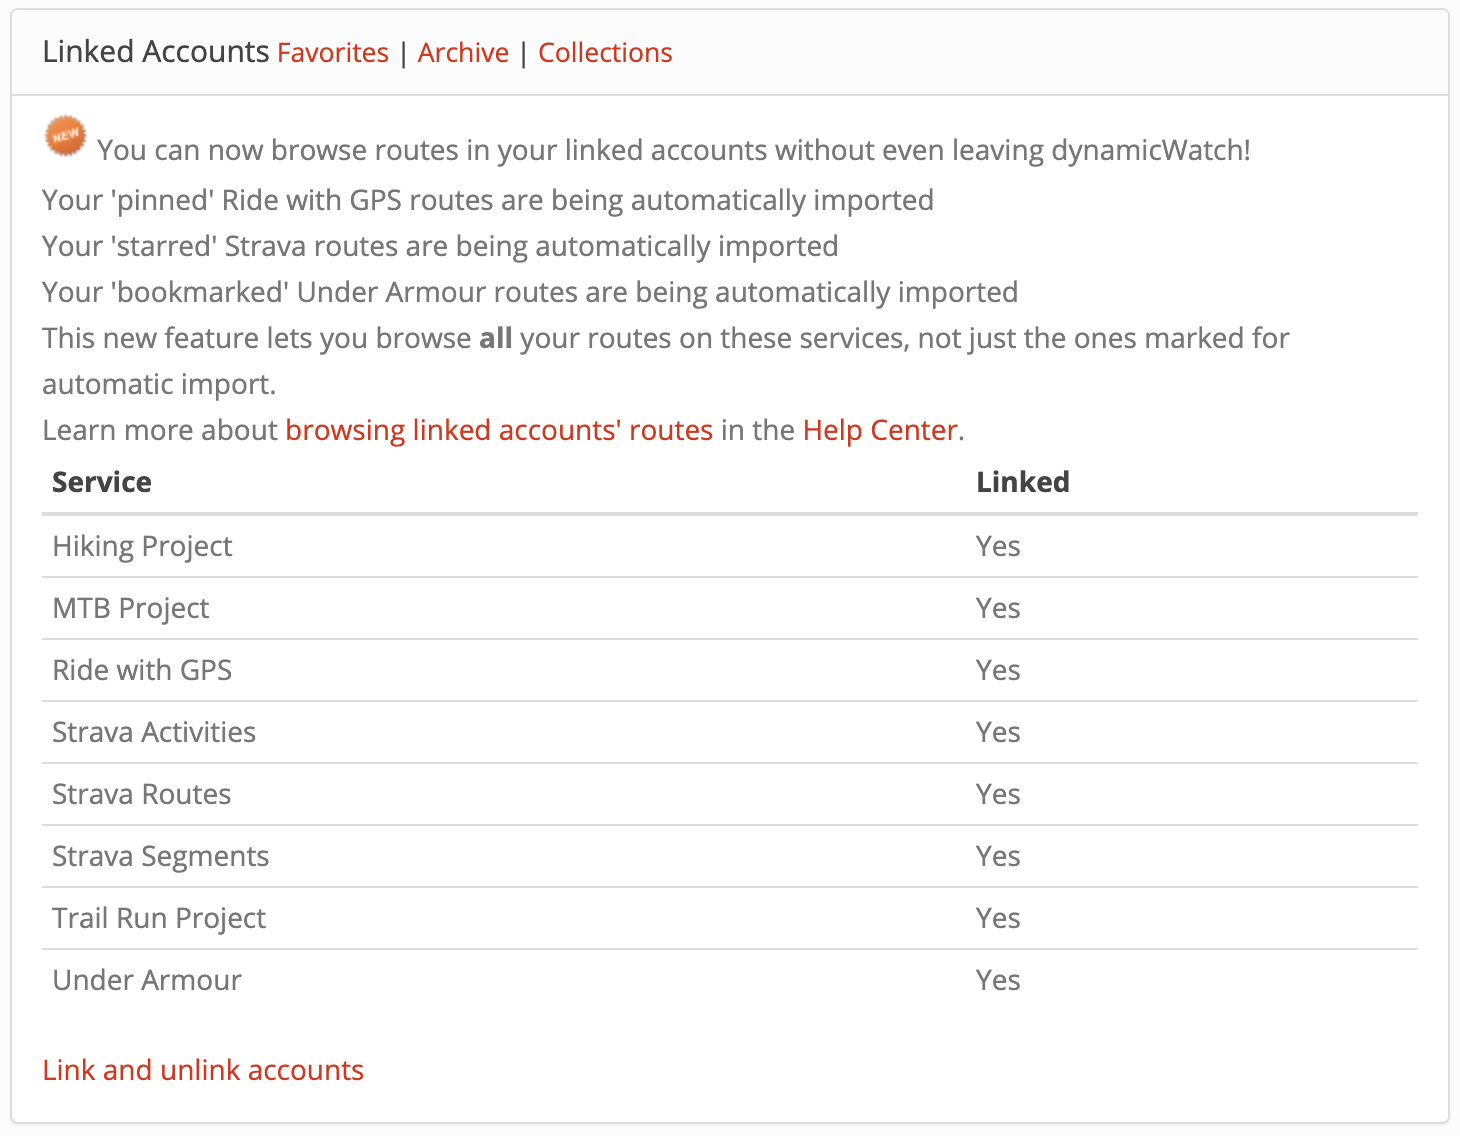Select the Strava Activities row

click(154, 732)
